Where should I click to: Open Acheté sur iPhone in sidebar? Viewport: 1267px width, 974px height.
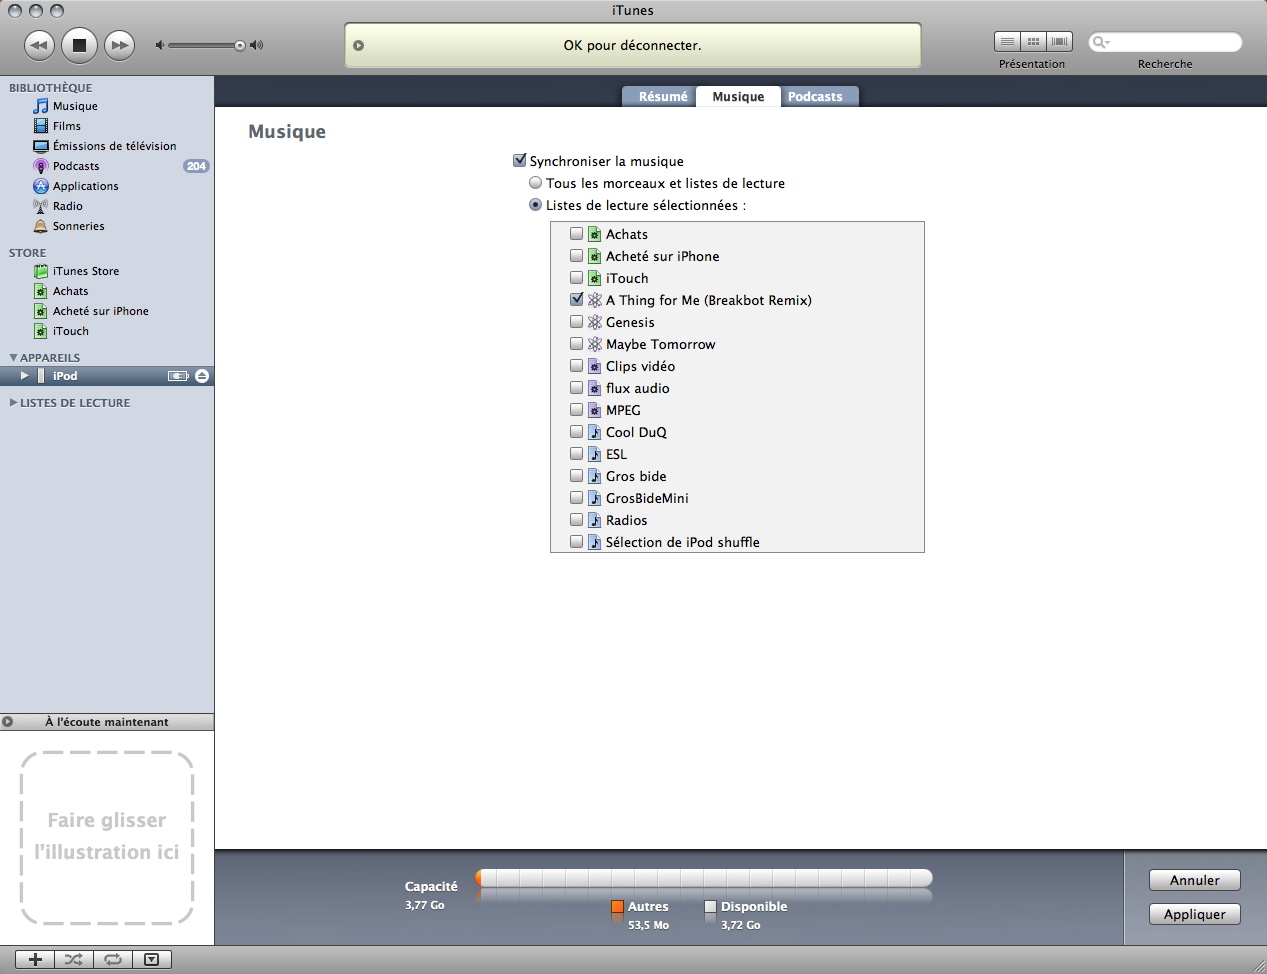coord(100,311)
